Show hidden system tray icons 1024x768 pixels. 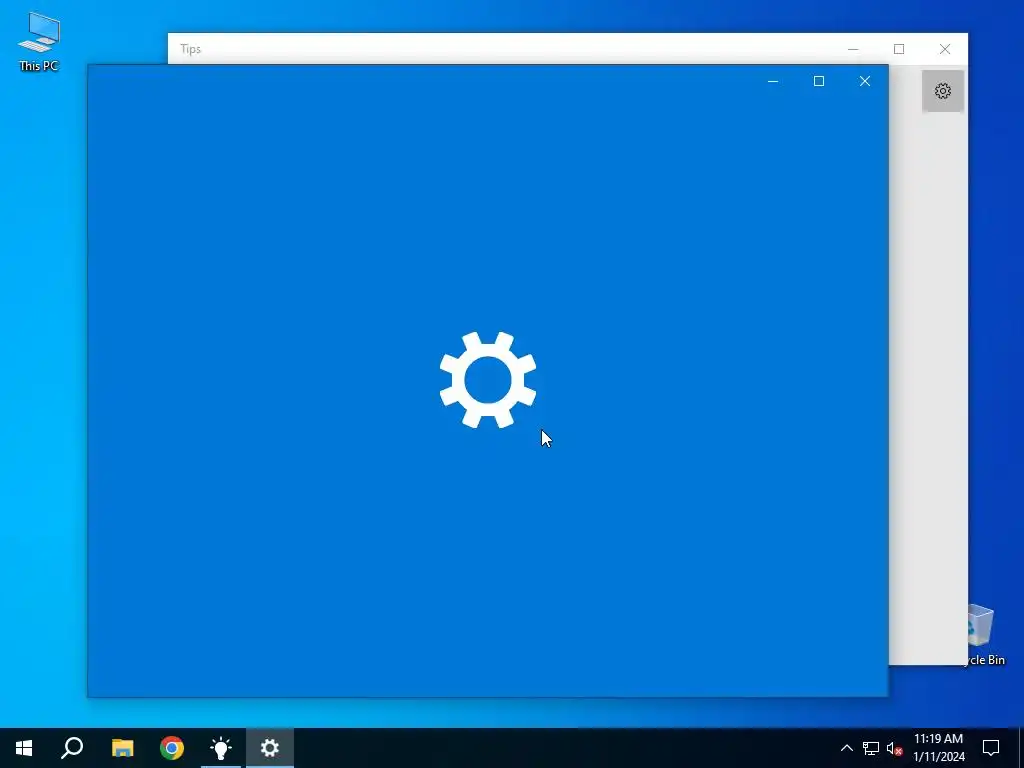pyautogui.click(x=846, y=748)
